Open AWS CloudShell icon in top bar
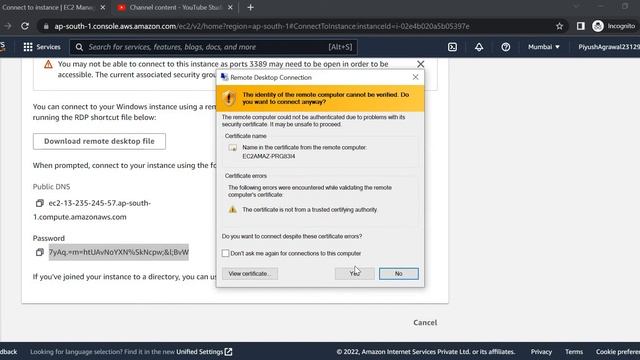This screenshot has height=360, width=640. pos(452,47)
